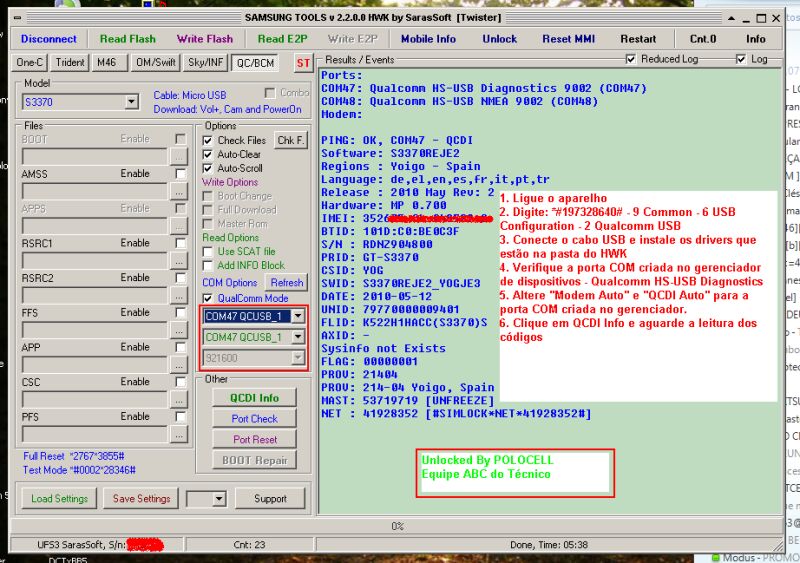
Task: Click the AMSS file path field
Action: click(94, 192)
